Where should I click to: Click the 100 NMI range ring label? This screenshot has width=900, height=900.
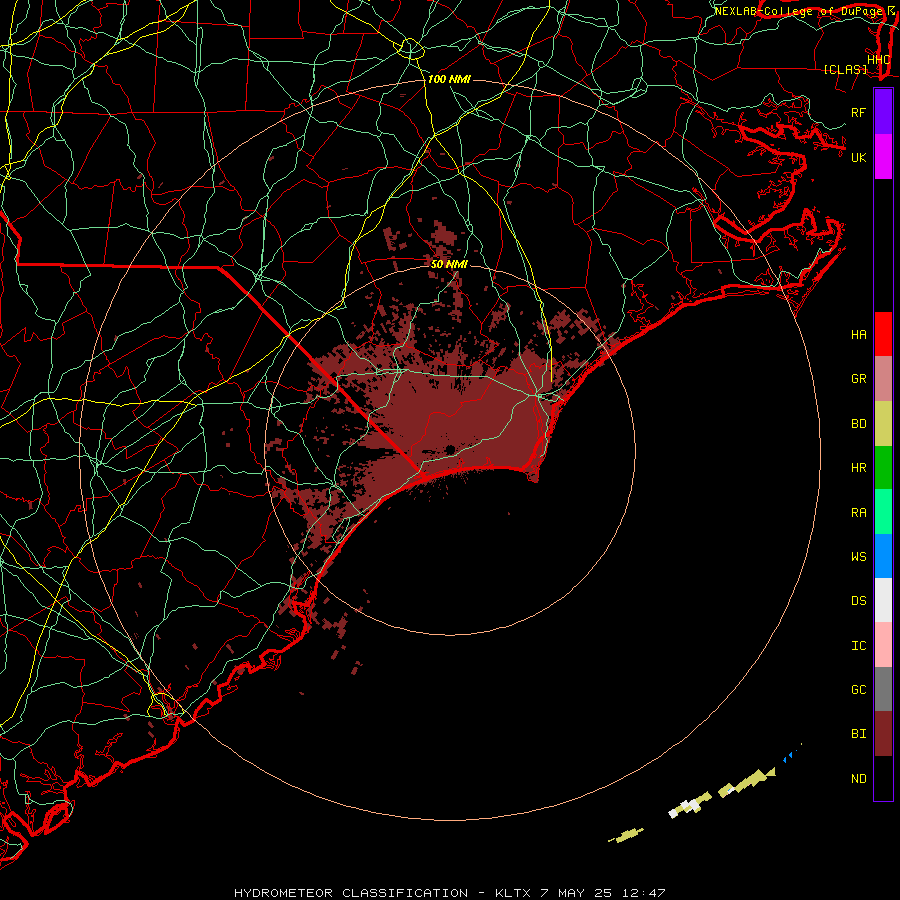point(449,79)
